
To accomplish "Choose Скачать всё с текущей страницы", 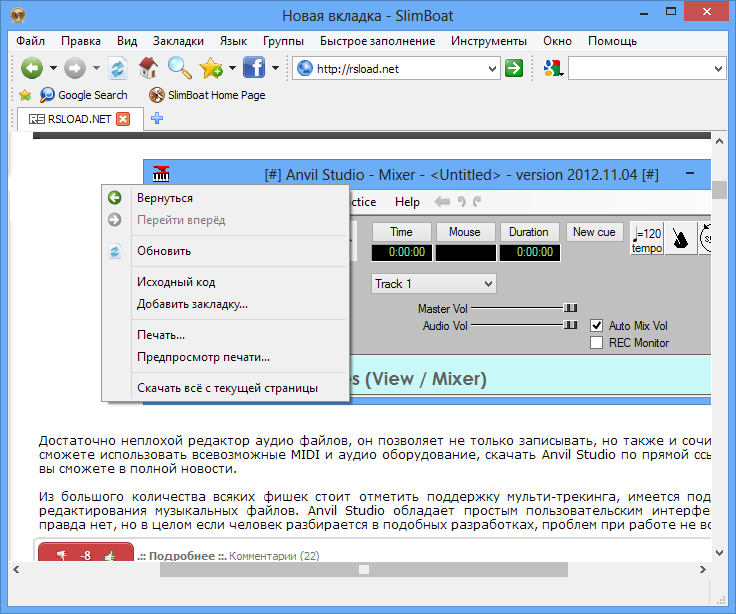I will click(x=227, y=388).
